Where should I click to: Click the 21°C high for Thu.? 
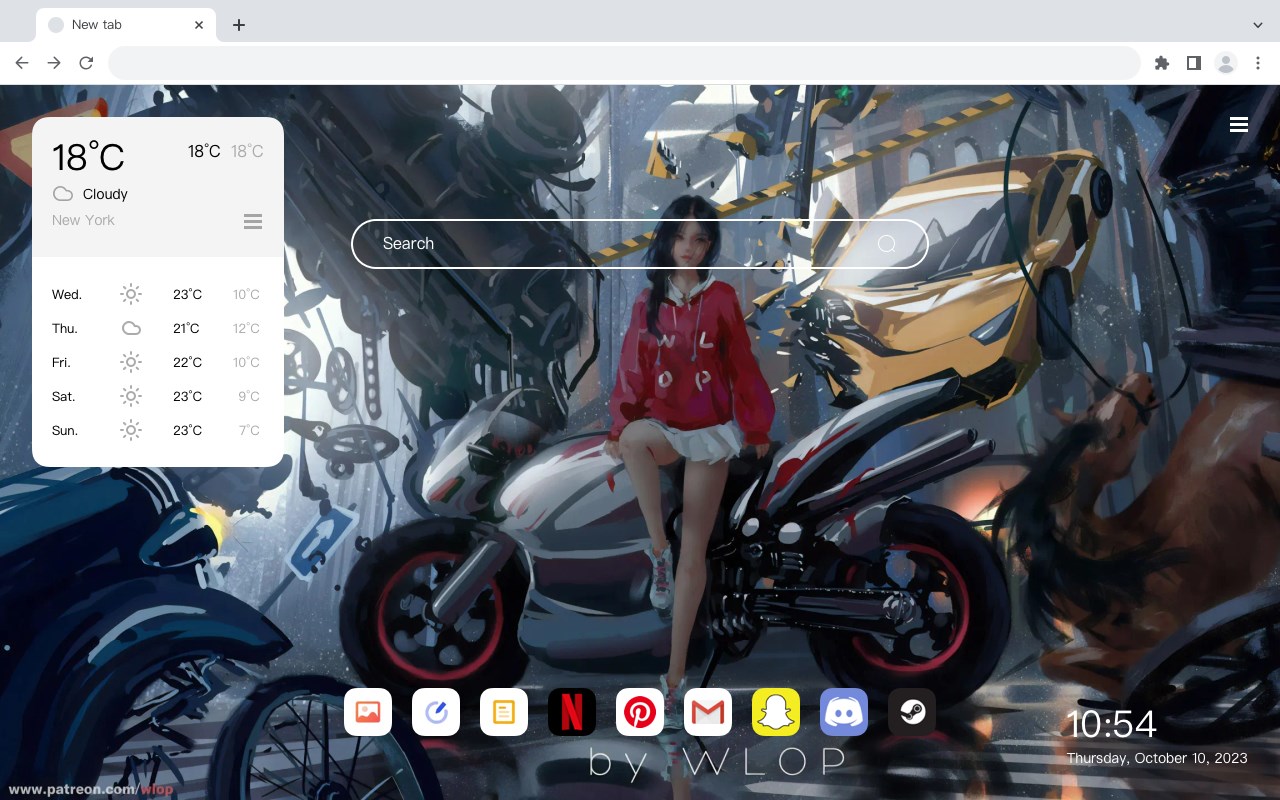pyautogui.click(x=187, y=328)
